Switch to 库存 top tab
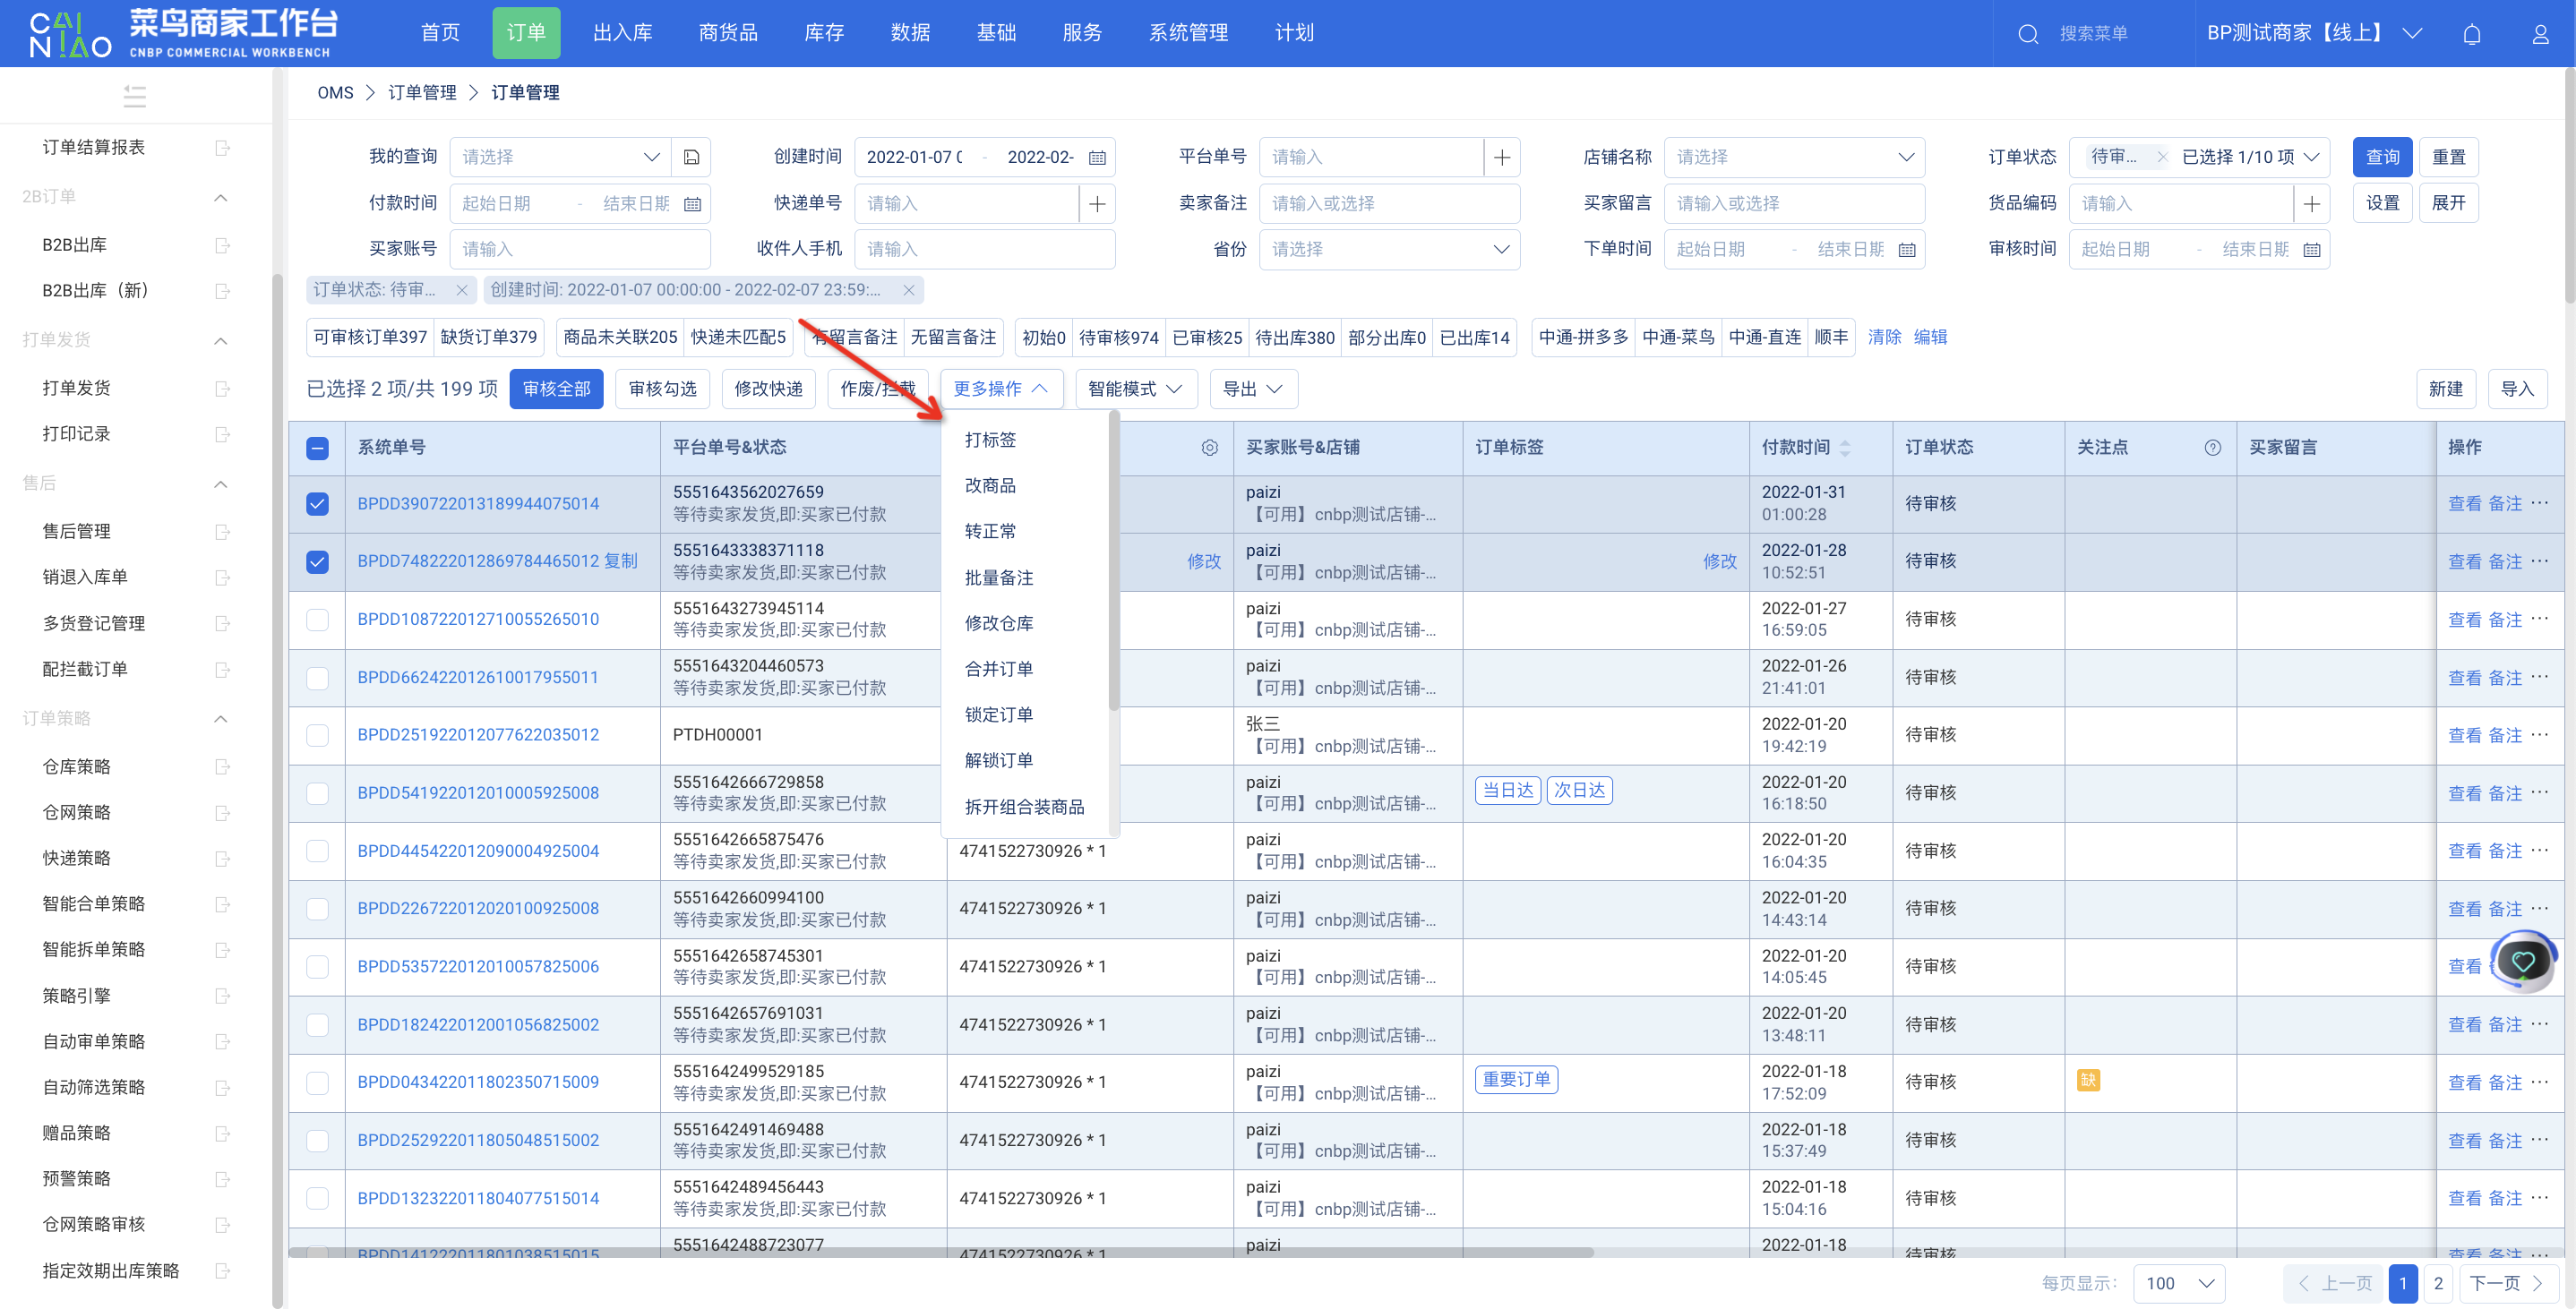This screenshot has height=1309, width=2576. [x=824, y=33]
